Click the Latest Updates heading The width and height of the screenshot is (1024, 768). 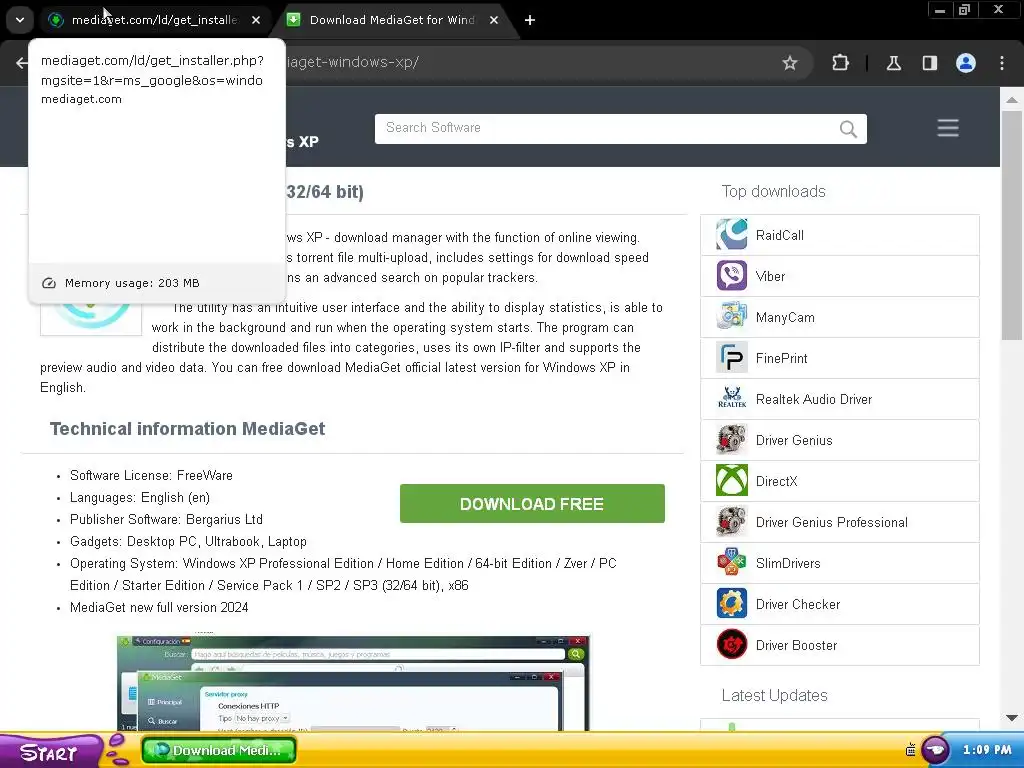pos(775,696)
